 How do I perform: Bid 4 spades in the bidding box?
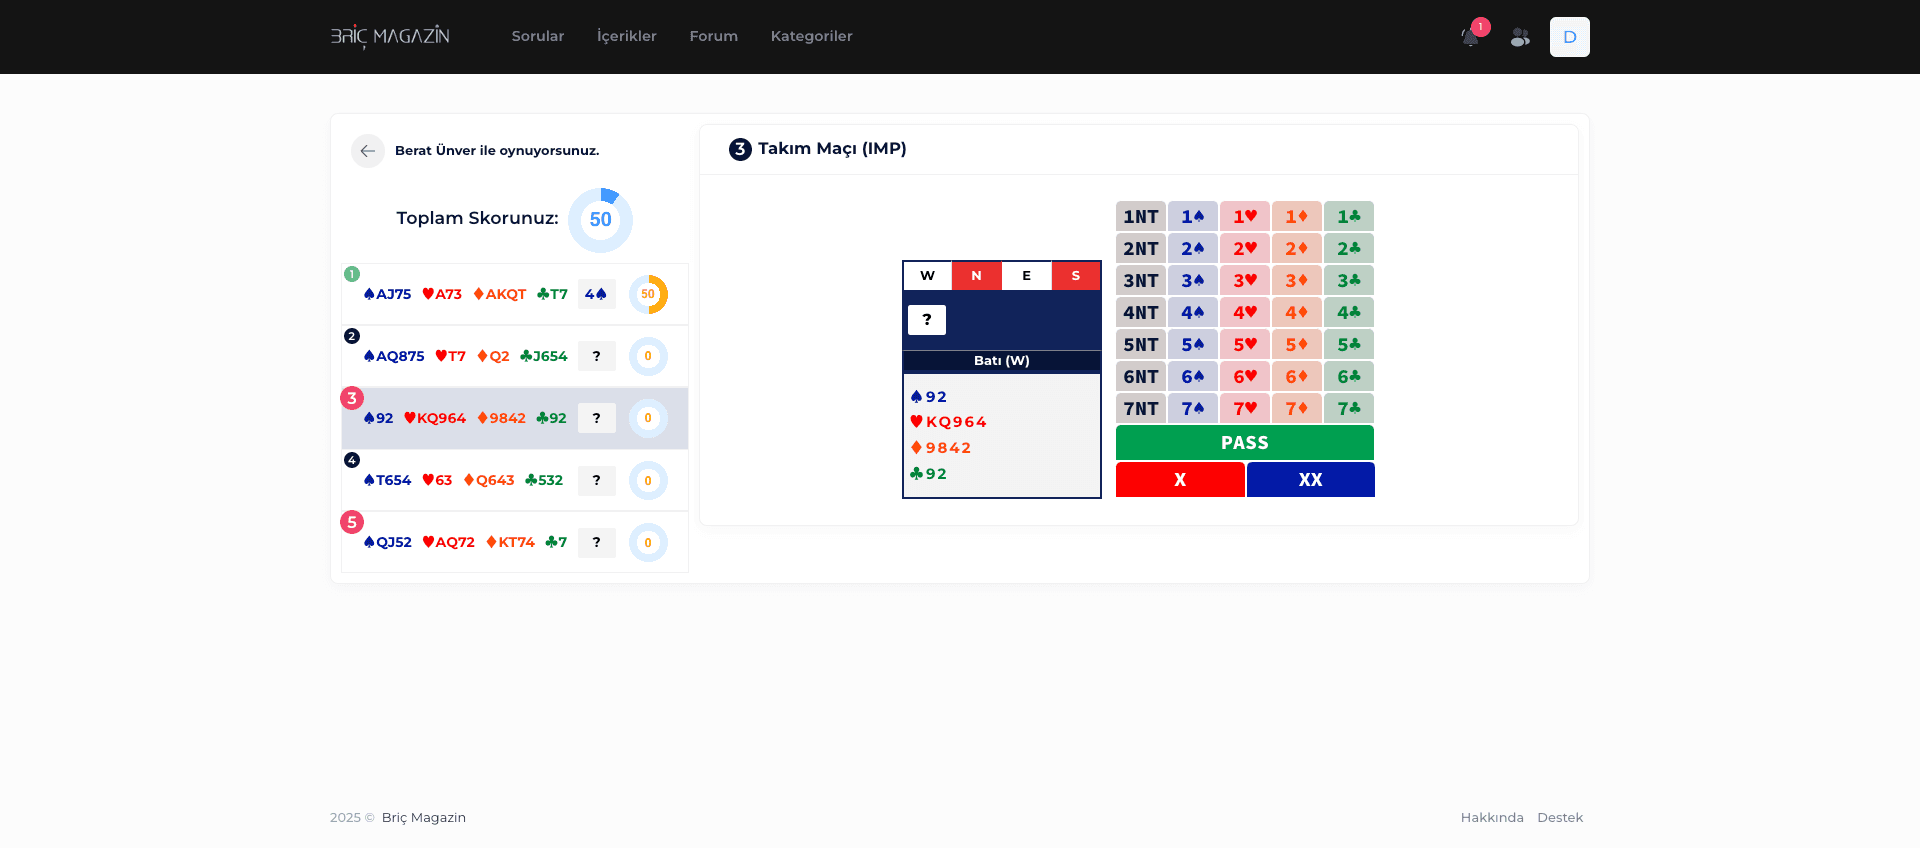[1193, 312]
